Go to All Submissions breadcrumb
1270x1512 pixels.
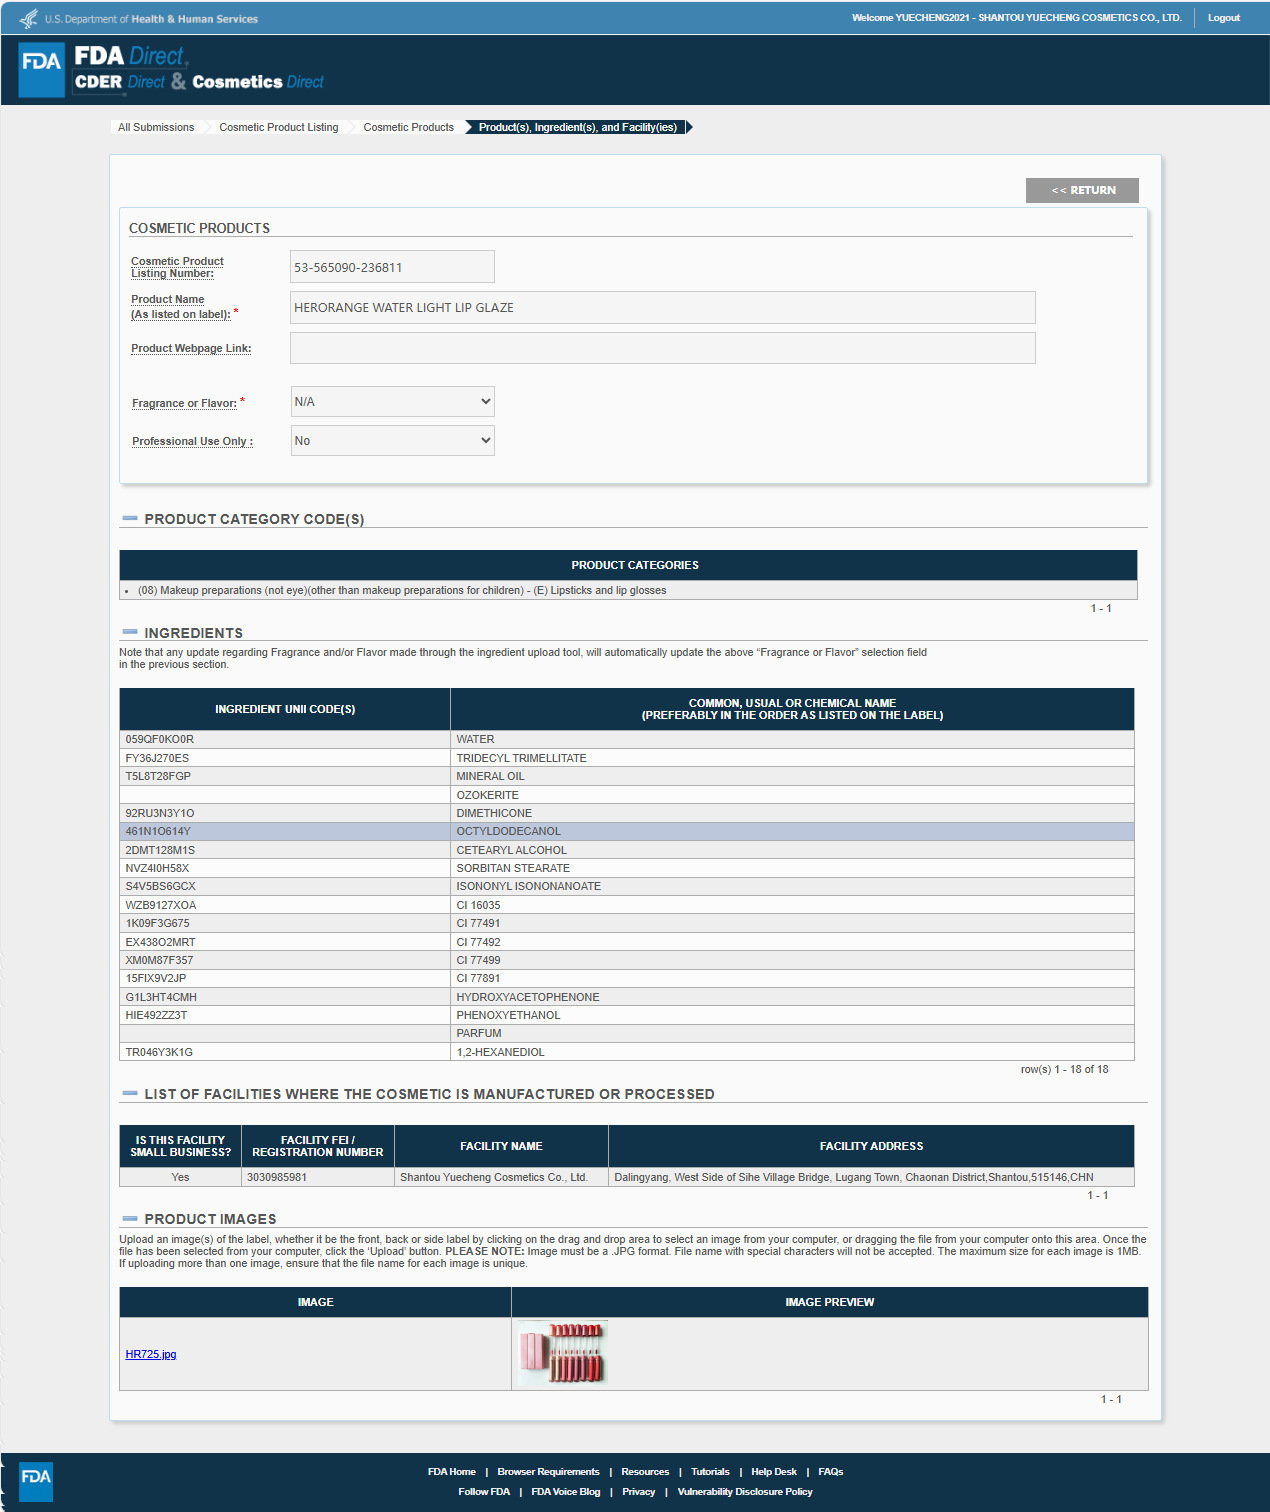156,127
